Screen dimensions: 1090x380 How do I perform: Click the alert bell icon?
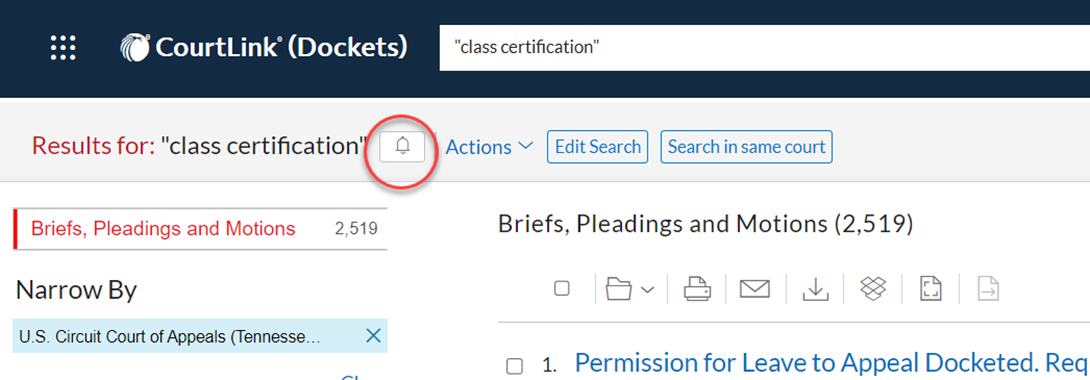[x=402, y=146]
